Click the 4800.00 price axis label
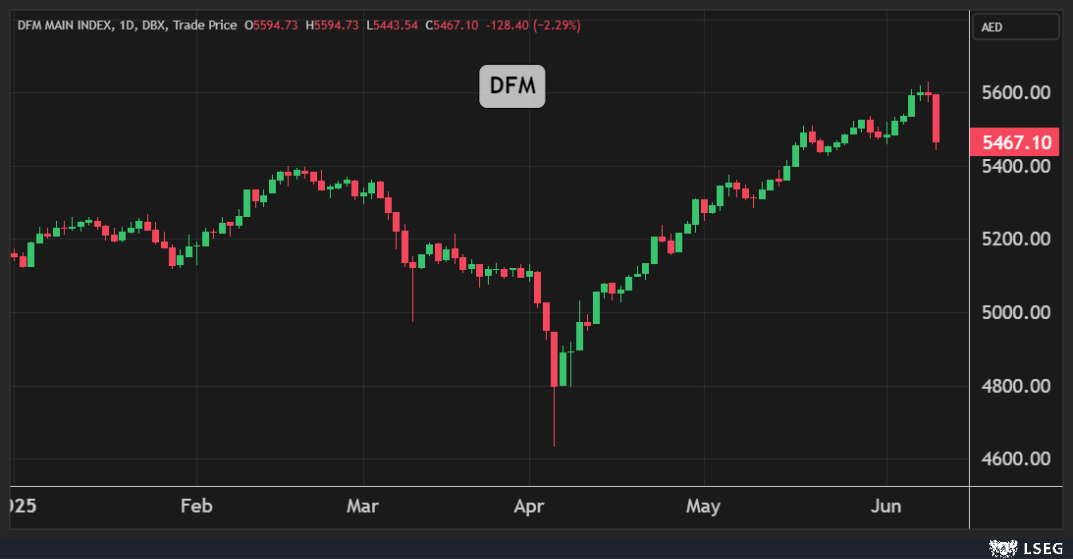Viewport: 1073px width, 559px height. (x=1016, y=386)
